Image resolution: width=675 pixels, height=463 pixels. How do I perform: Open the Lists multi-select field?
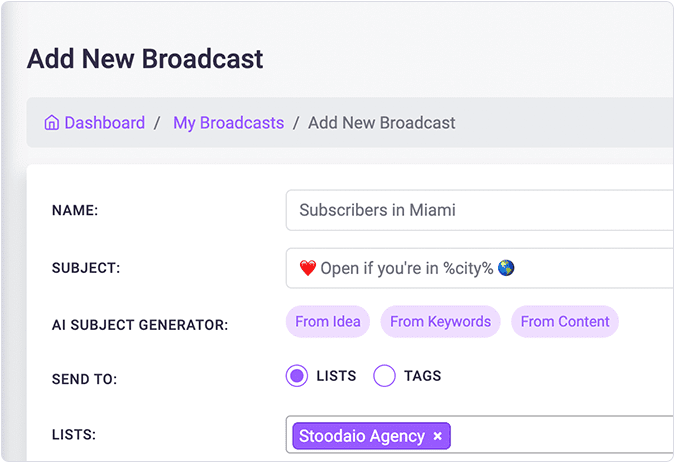(560, 436)
